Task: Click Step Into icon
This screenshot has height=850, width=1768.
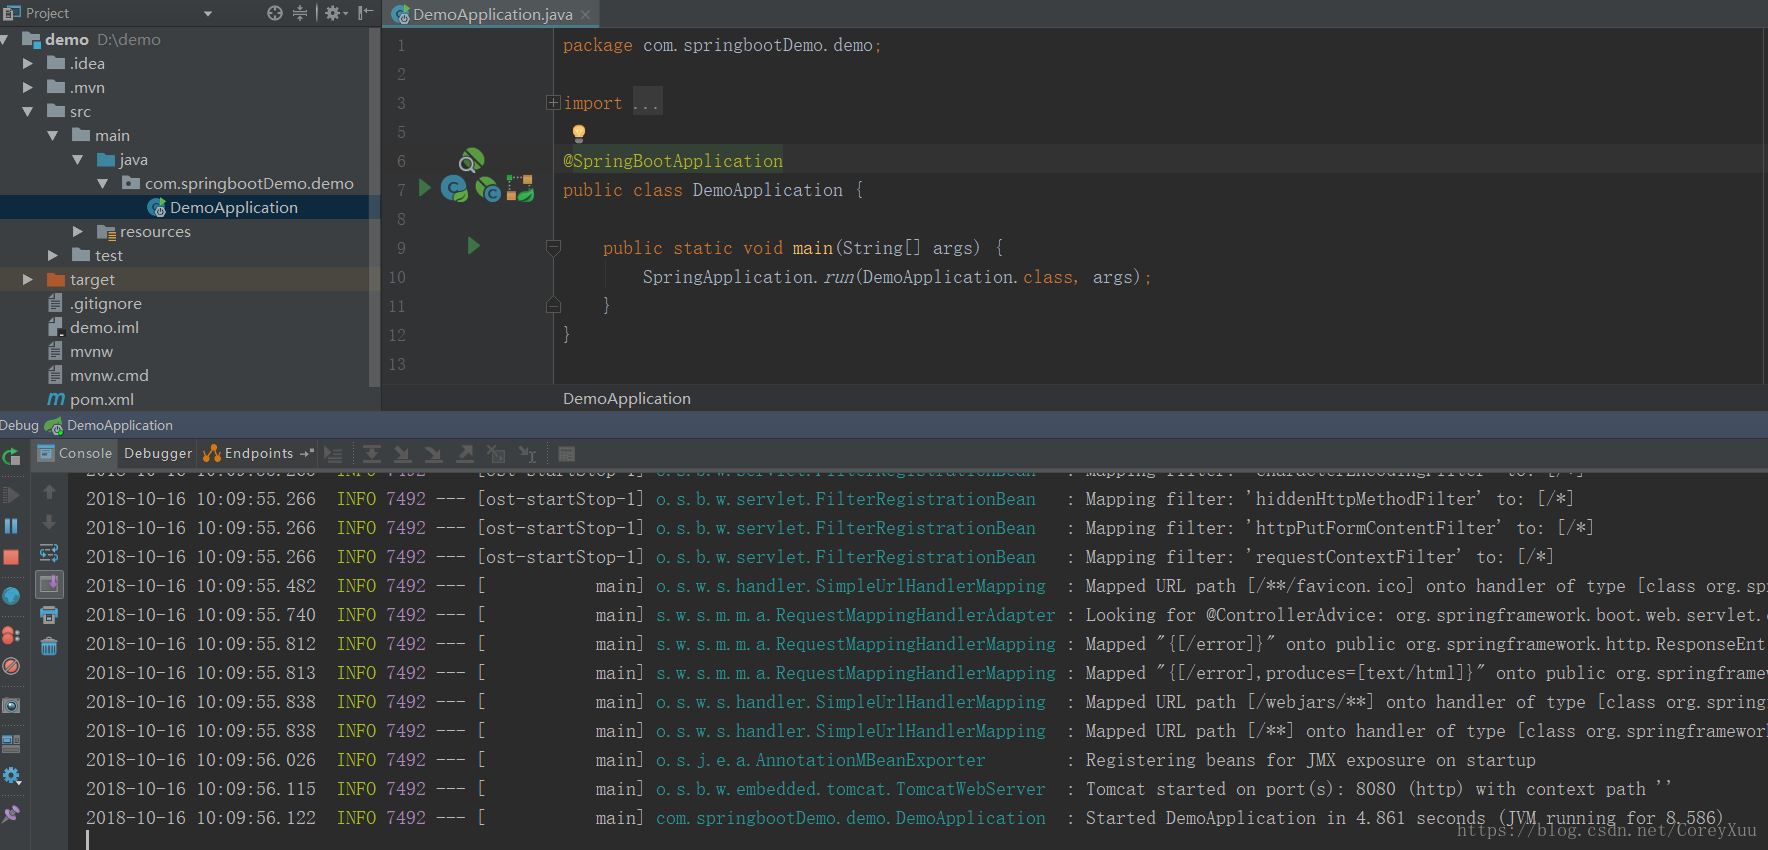Action: pyautogui.click(x=402, y=454)
